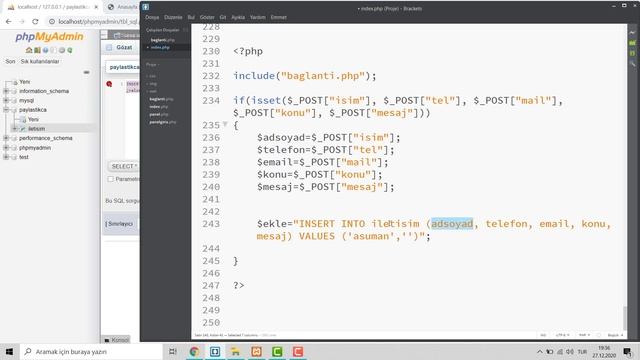Open the Konsol panel in phpMyAdmin
The image size is (640, 360).
(x=116, y=340)
